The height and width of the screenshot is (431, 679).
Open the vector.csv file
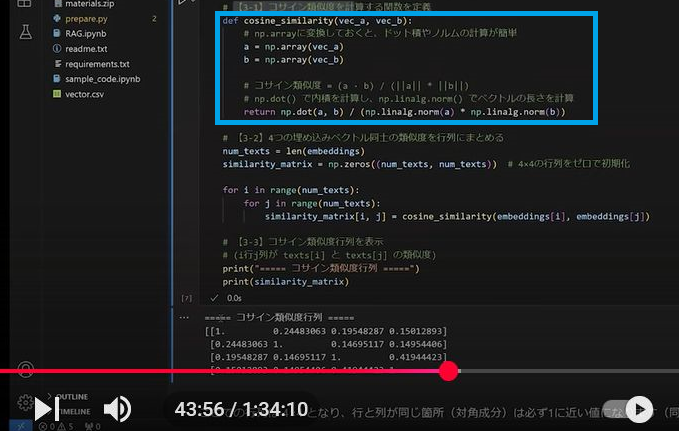84,94
